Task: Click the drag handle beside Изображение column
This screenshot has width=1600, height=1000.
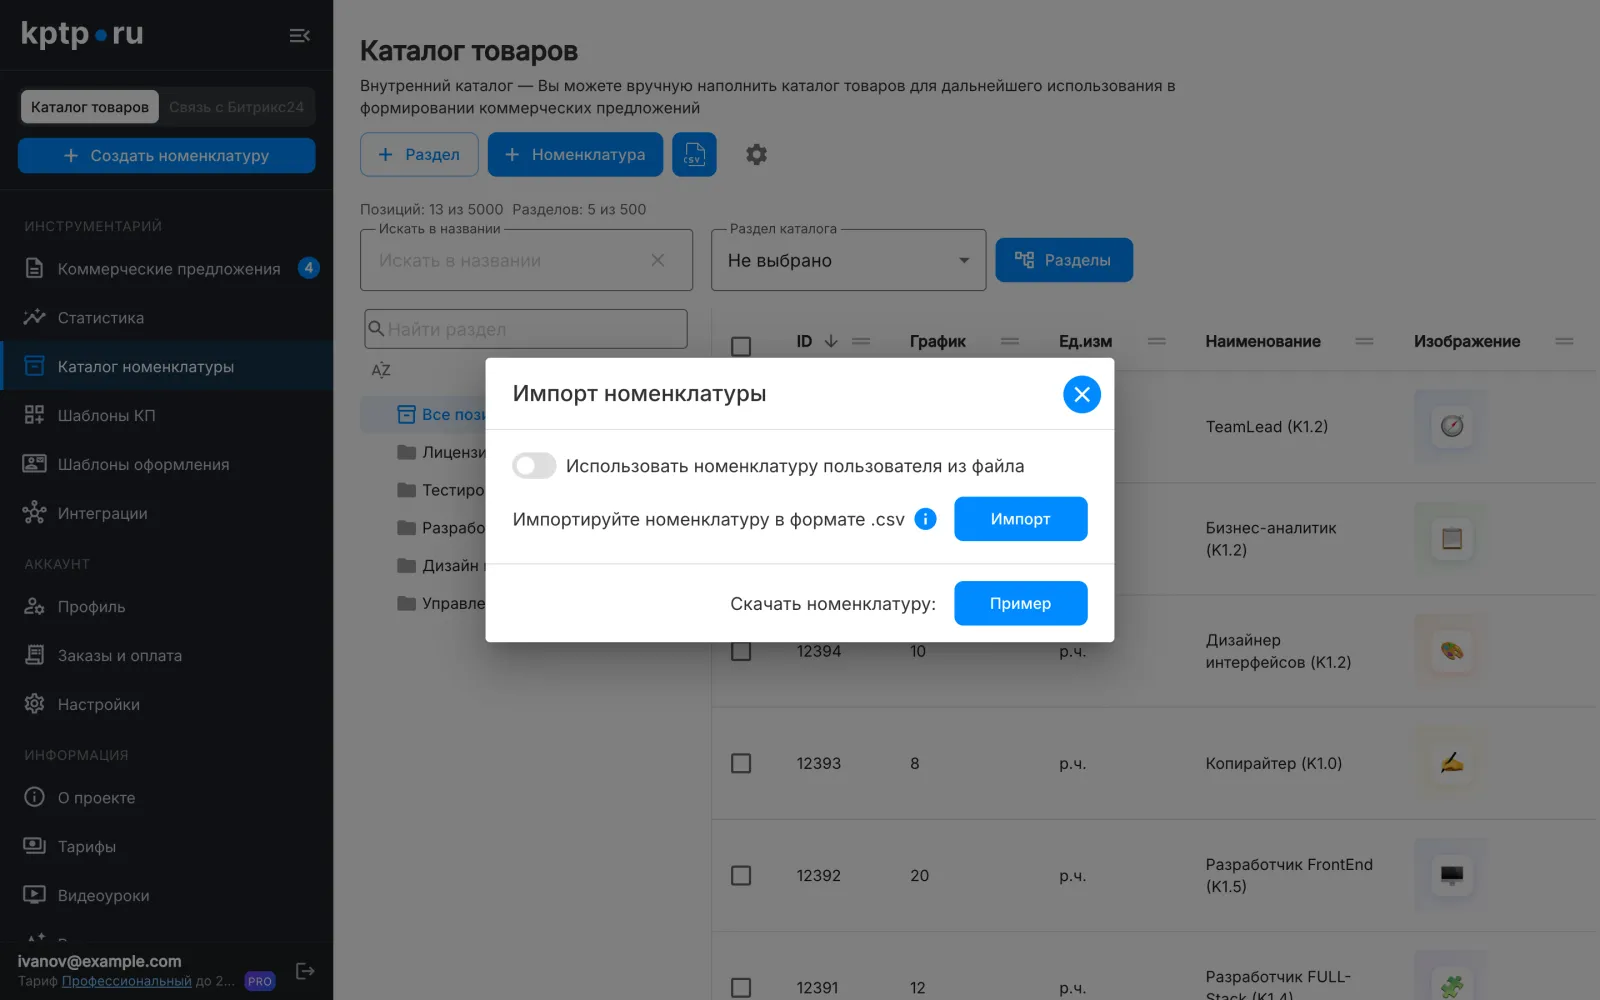Action: 1565,341
